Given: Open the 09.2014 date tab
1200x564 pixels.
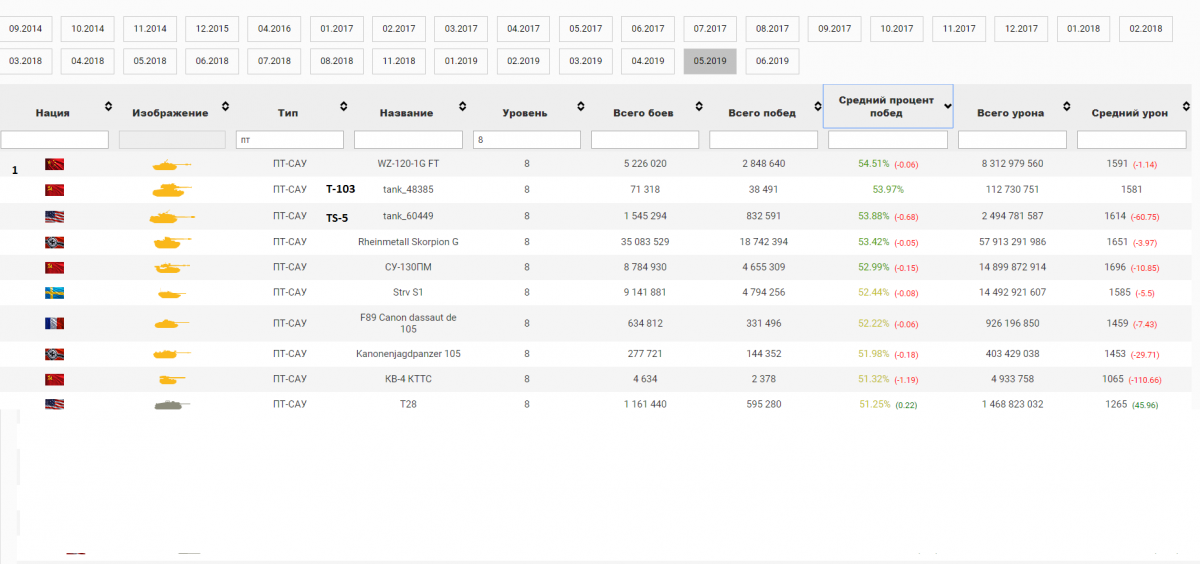Looking at the screenshot, I should [x=25, y=29].
